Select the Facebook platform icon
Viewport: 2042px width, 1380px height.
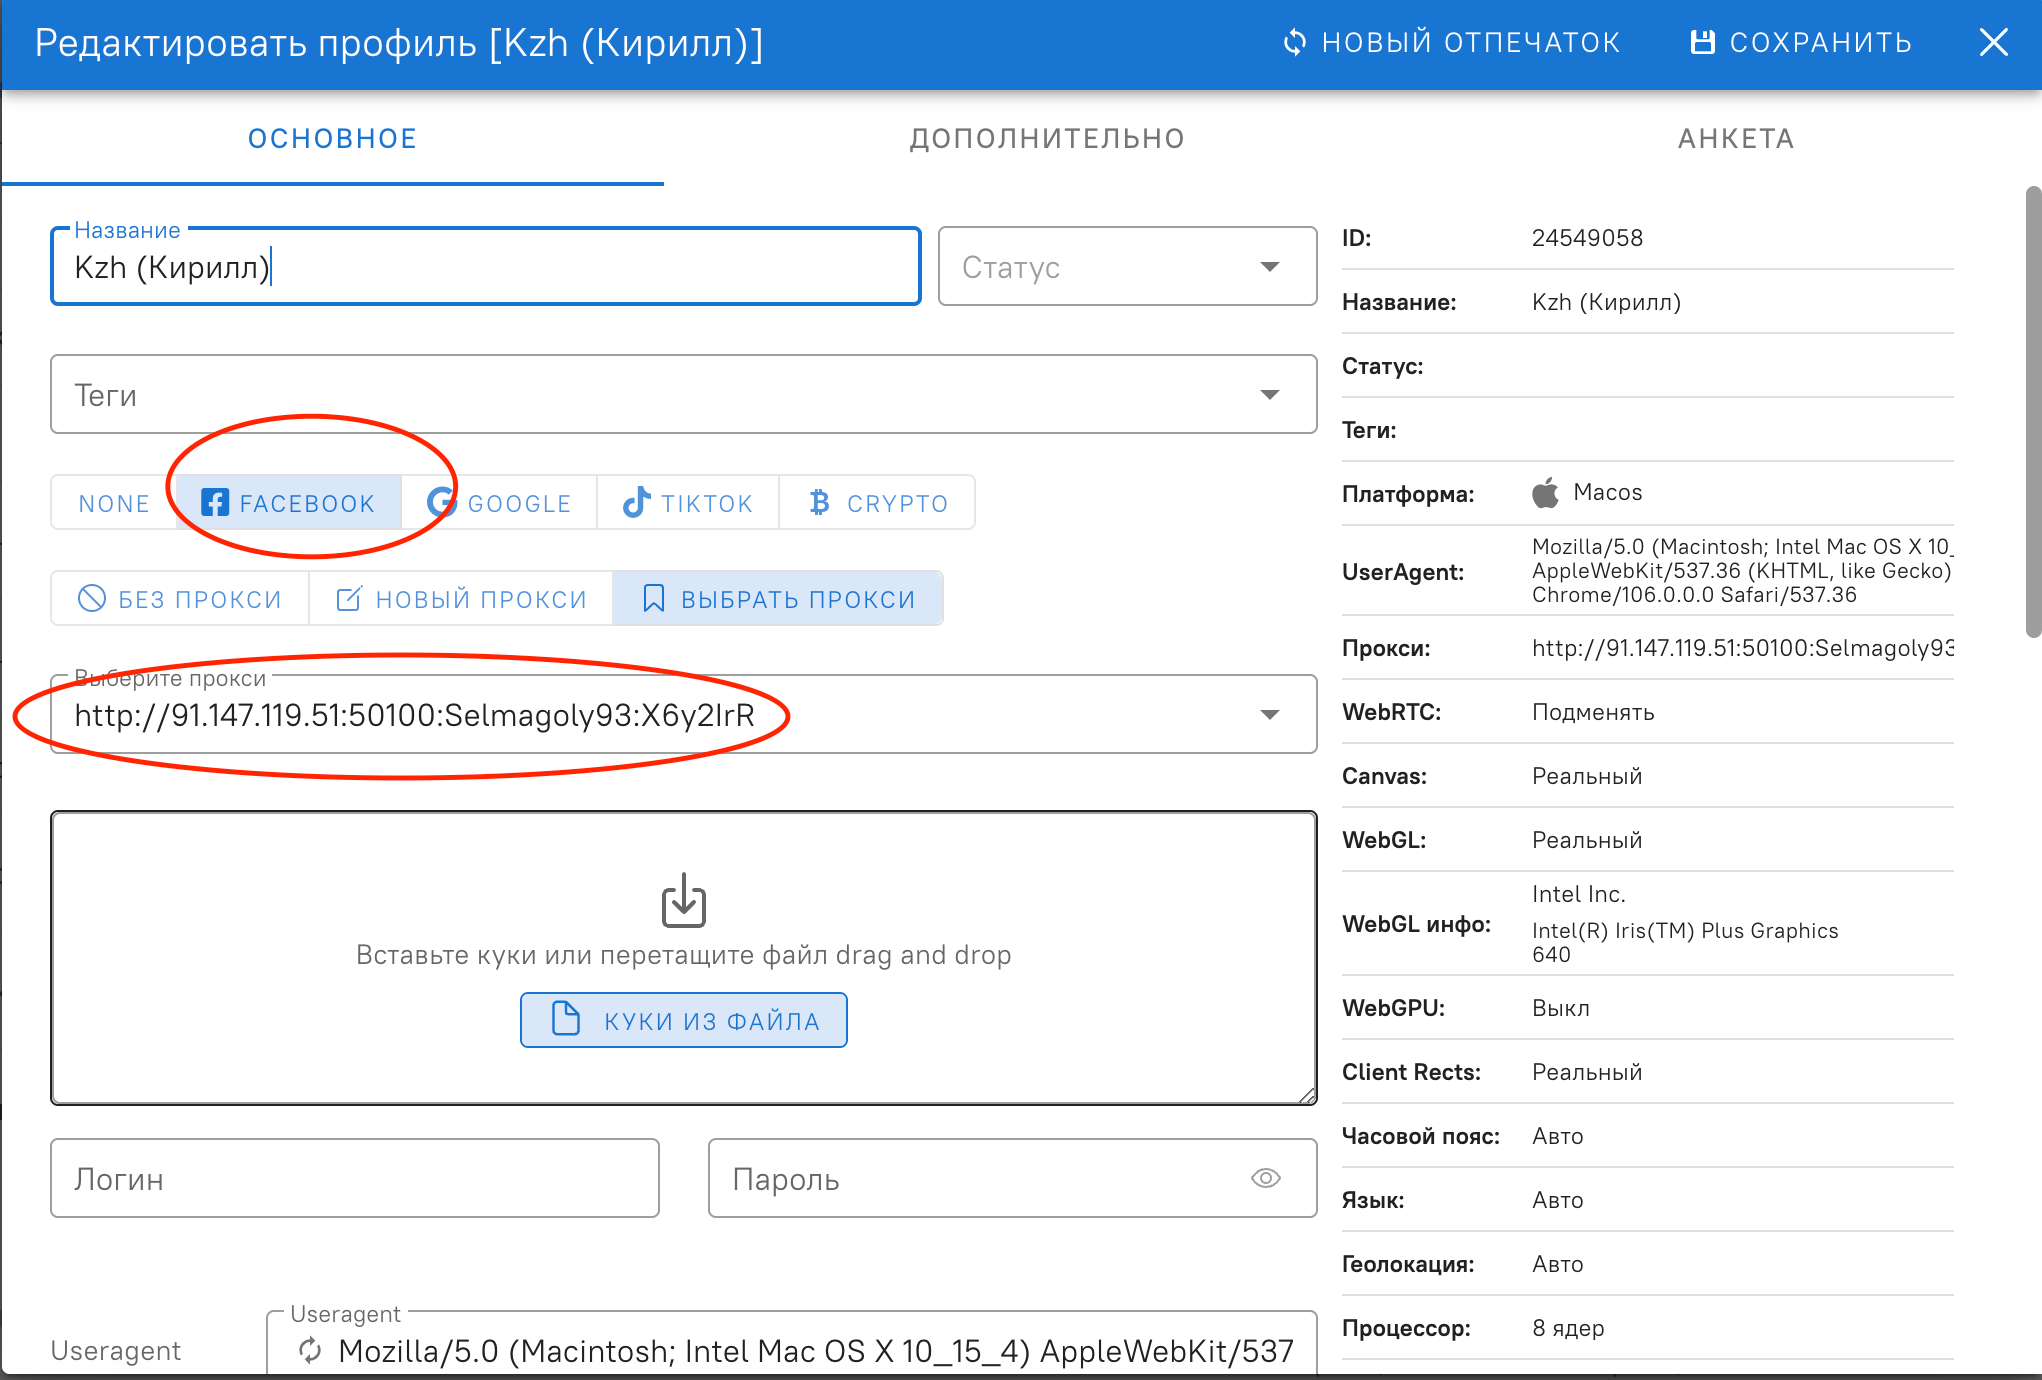pyautogui.click(x=215, y=502)
